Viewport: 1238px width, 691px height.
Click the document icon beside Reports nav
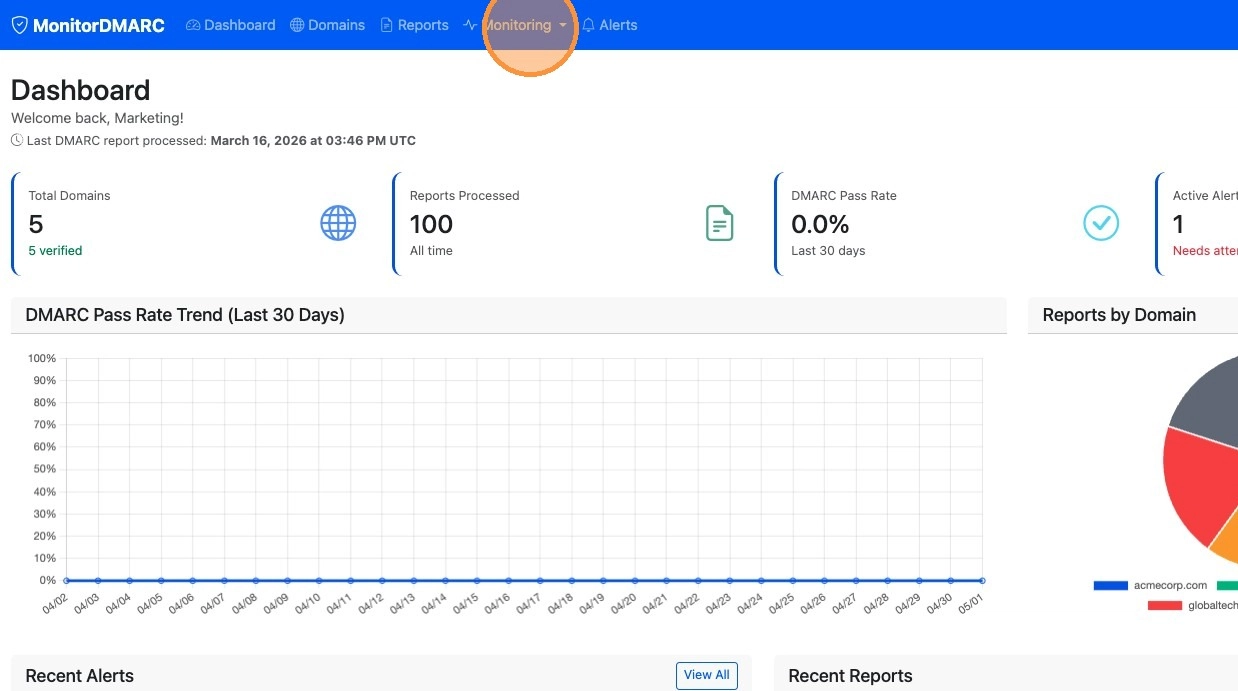[x=387, y=25]
